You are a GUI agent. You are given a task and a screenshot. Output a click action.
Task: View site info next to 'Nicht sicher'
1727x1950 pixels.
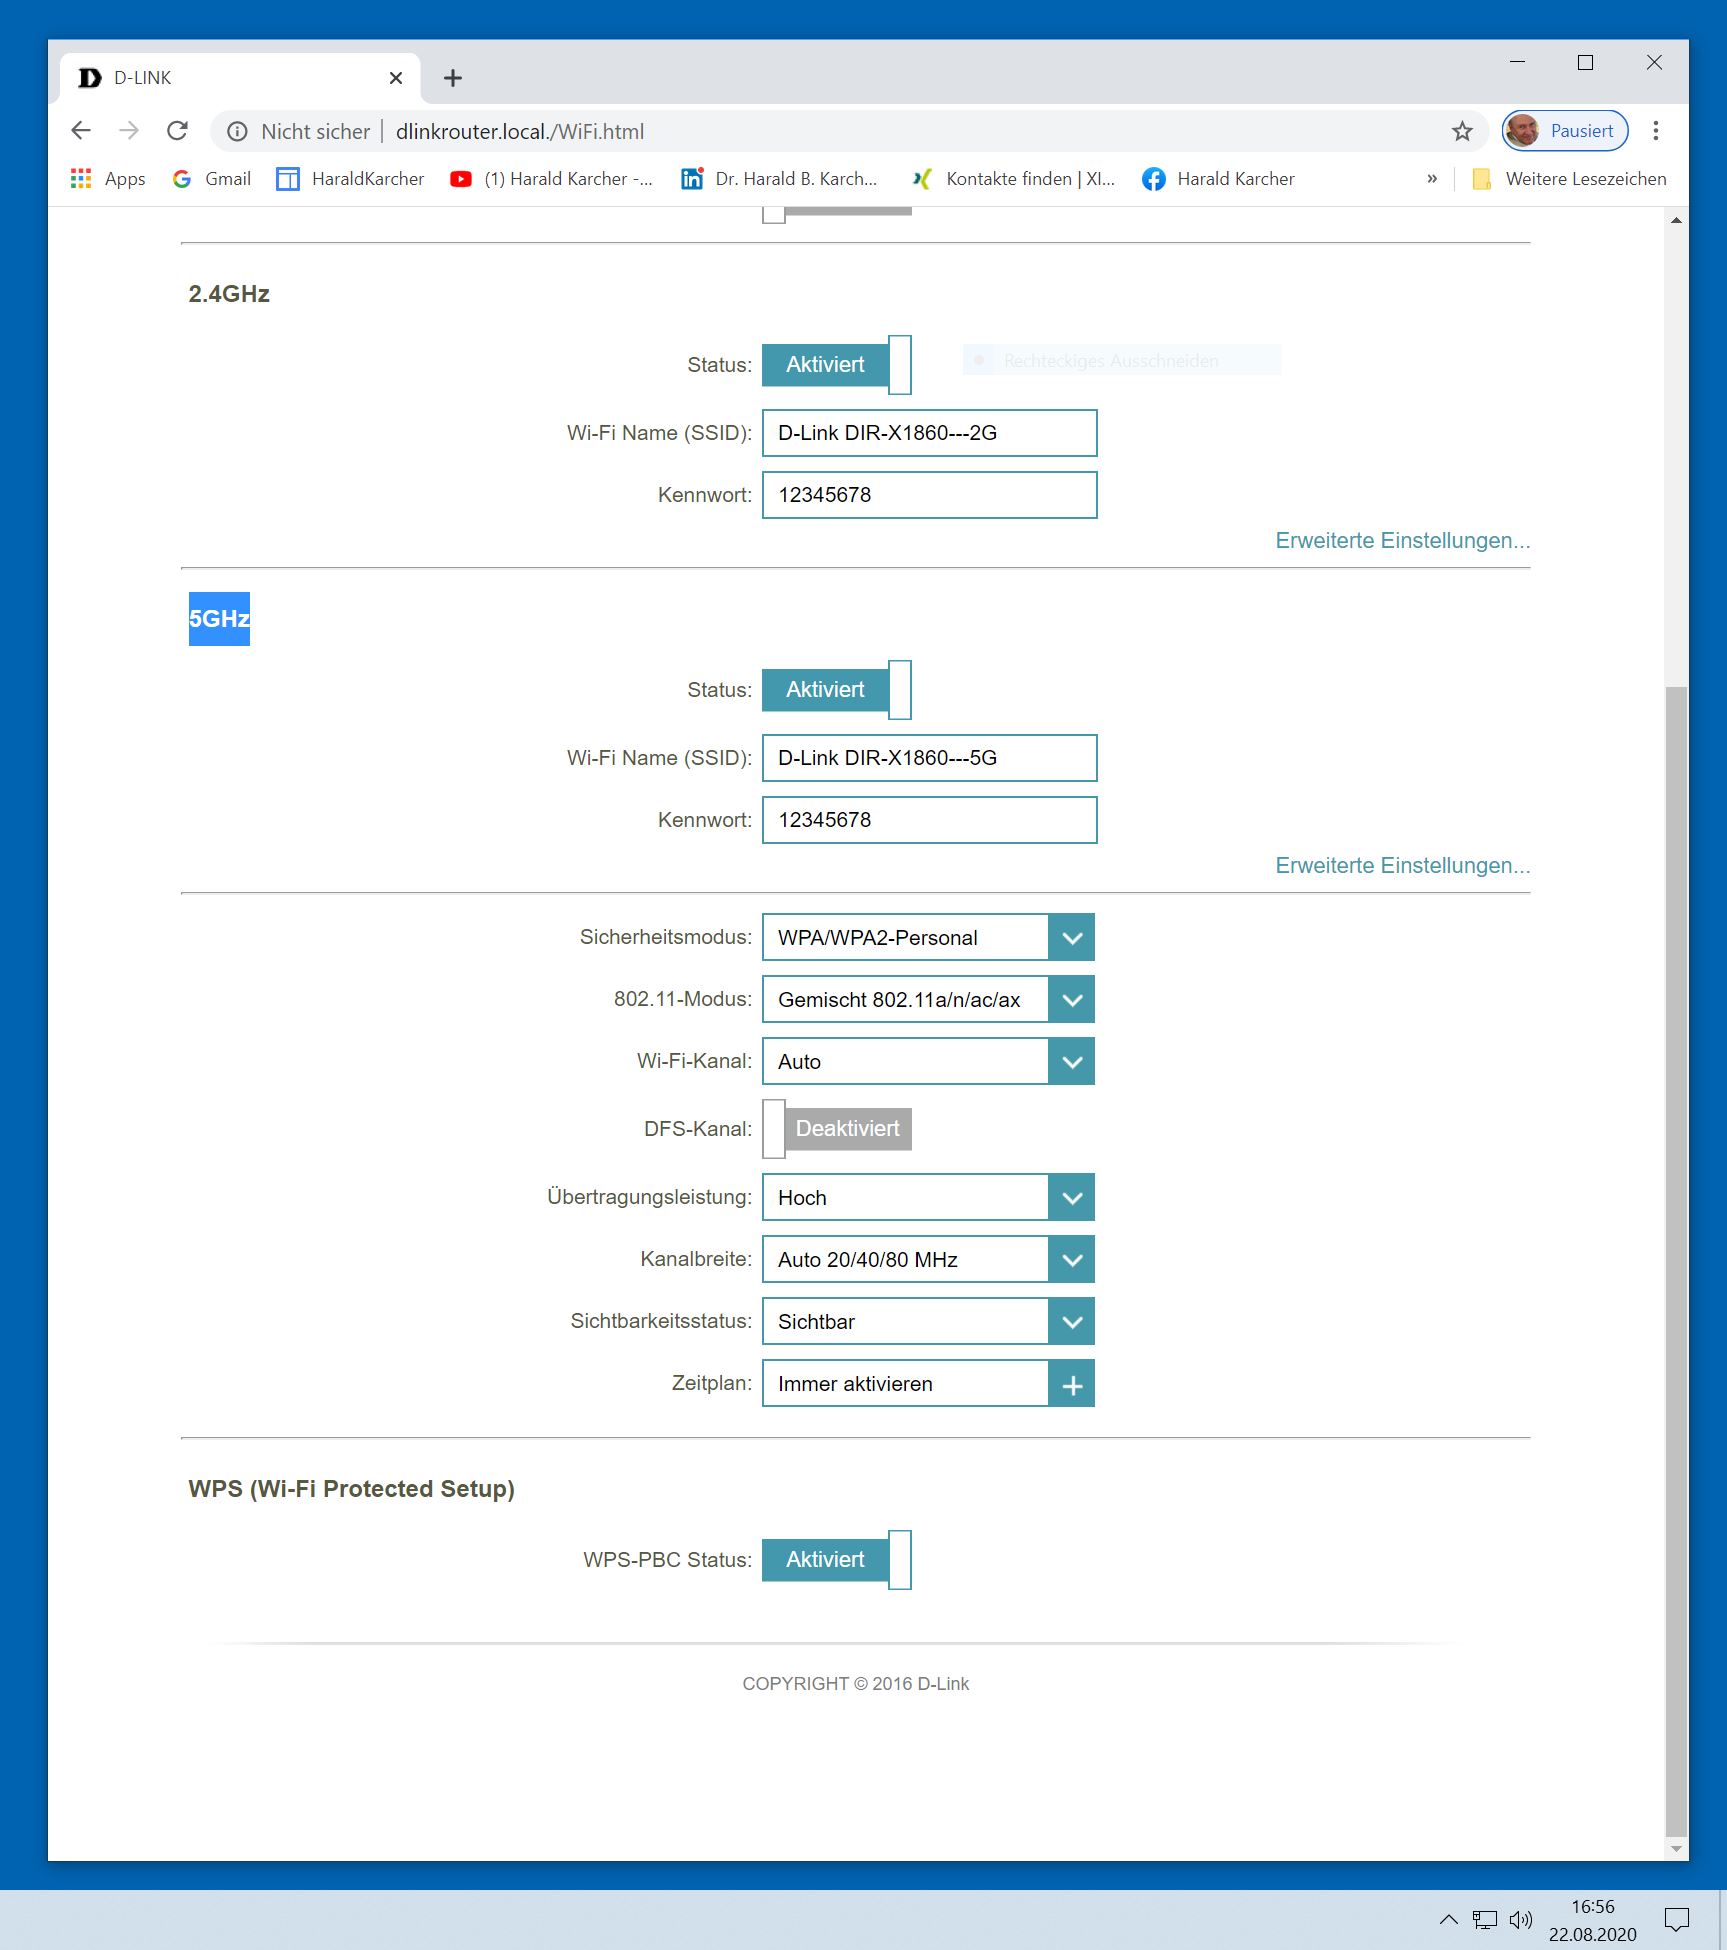pos(237,131)
